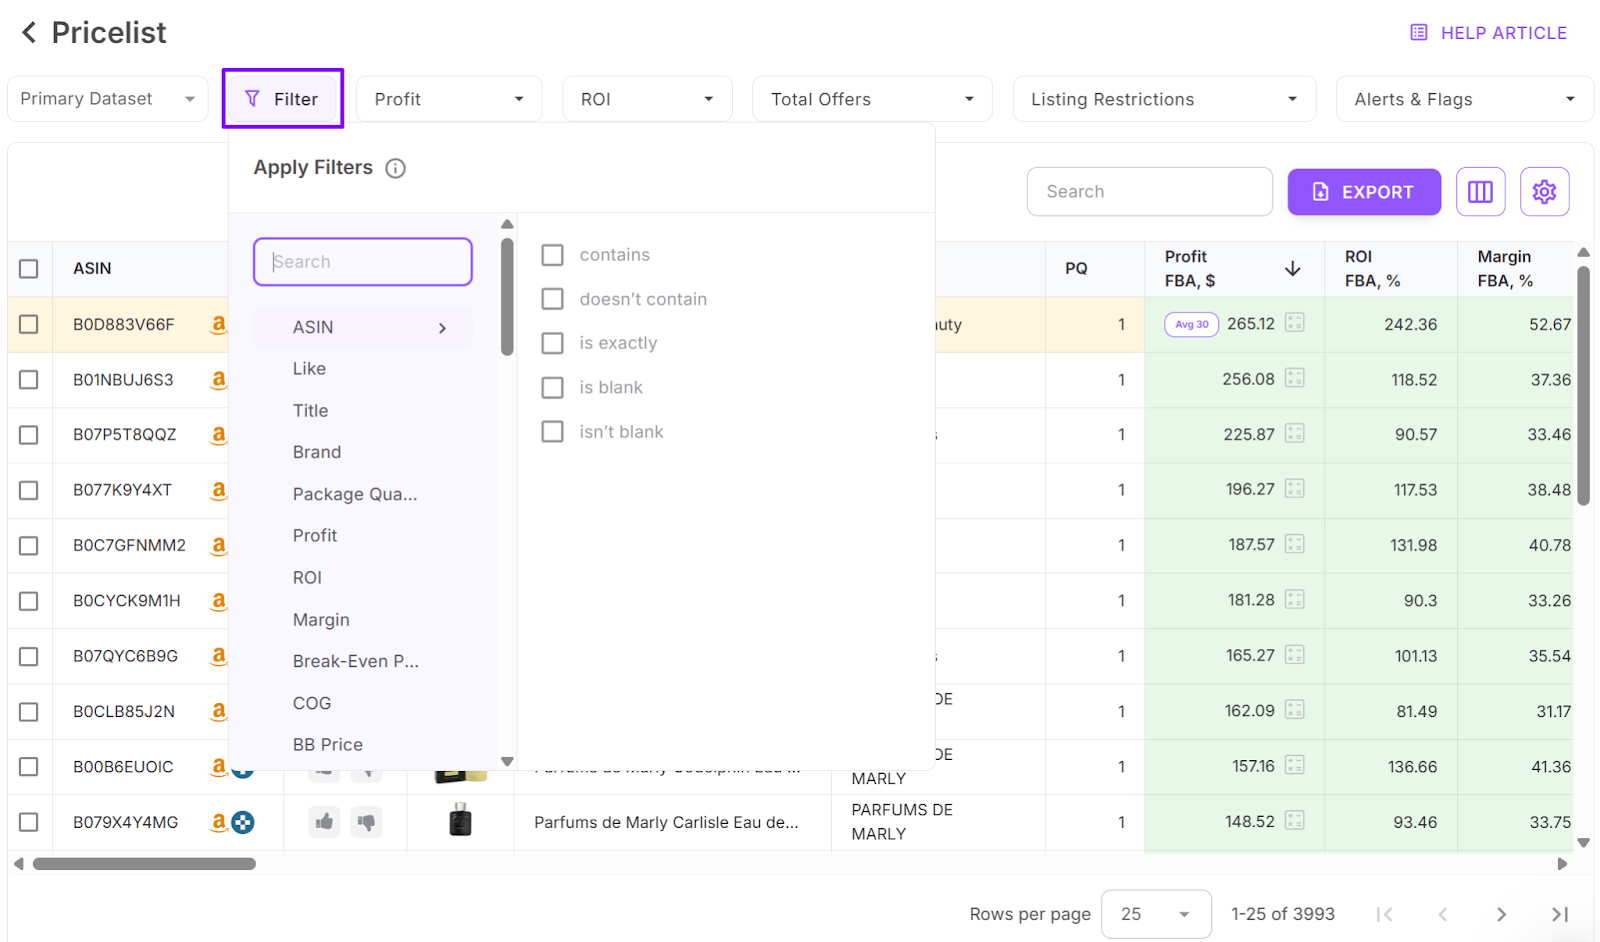Select the row checkbox for B01NBUJ6S3
The height and width of the screenshot is (942, 1600).
(x=29, y=380)
